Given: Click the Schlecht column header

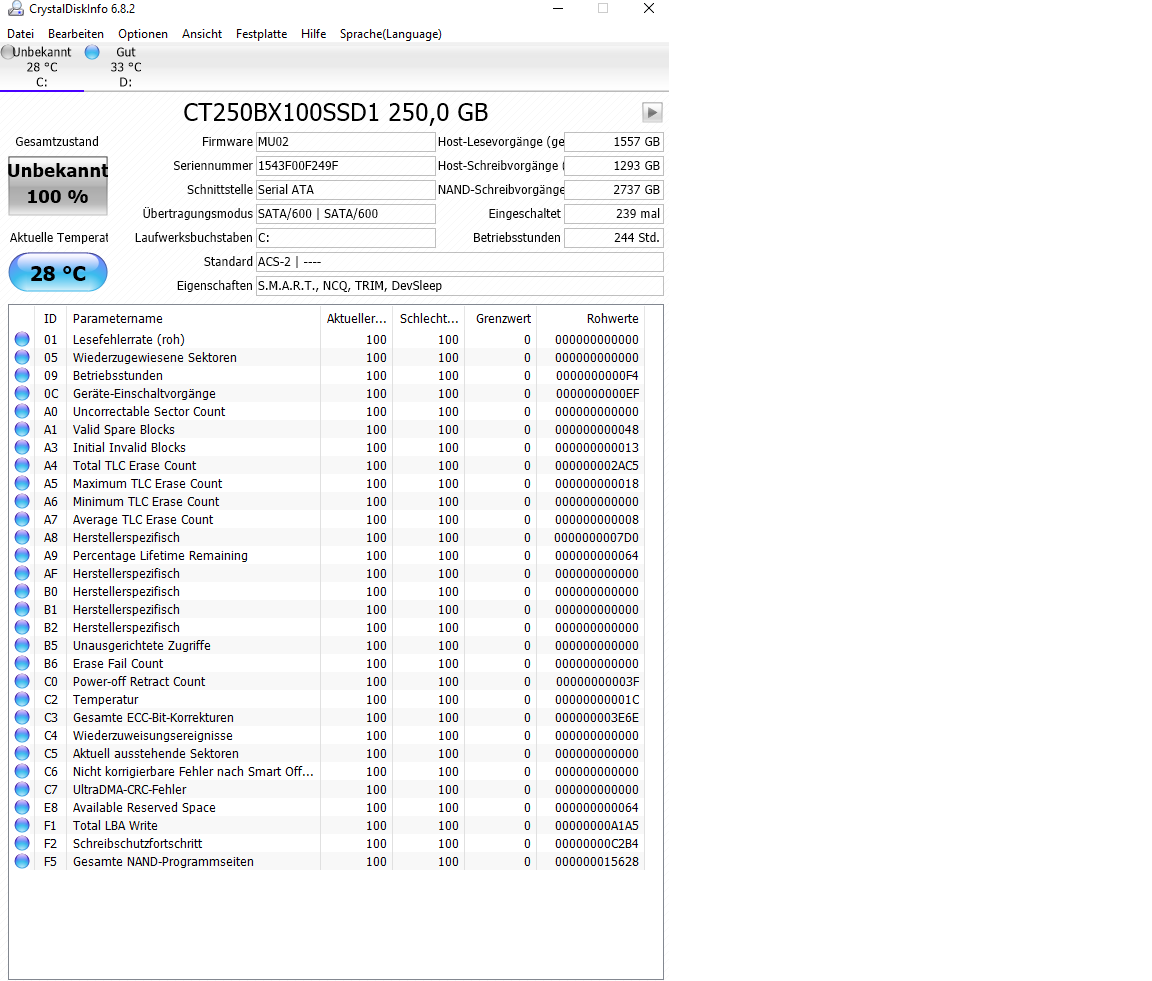Looking at the screenshot, I should click(429, 319).
